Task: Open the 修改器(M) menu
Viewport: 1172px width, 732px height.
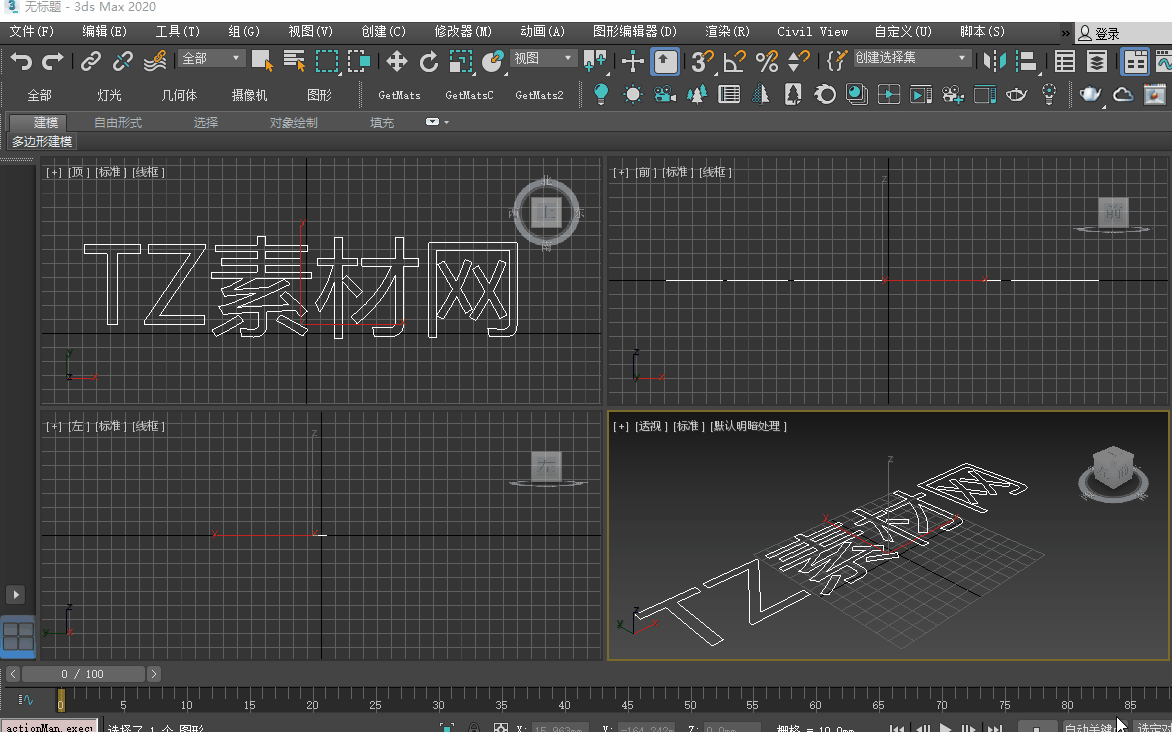Action: (463, 31)
